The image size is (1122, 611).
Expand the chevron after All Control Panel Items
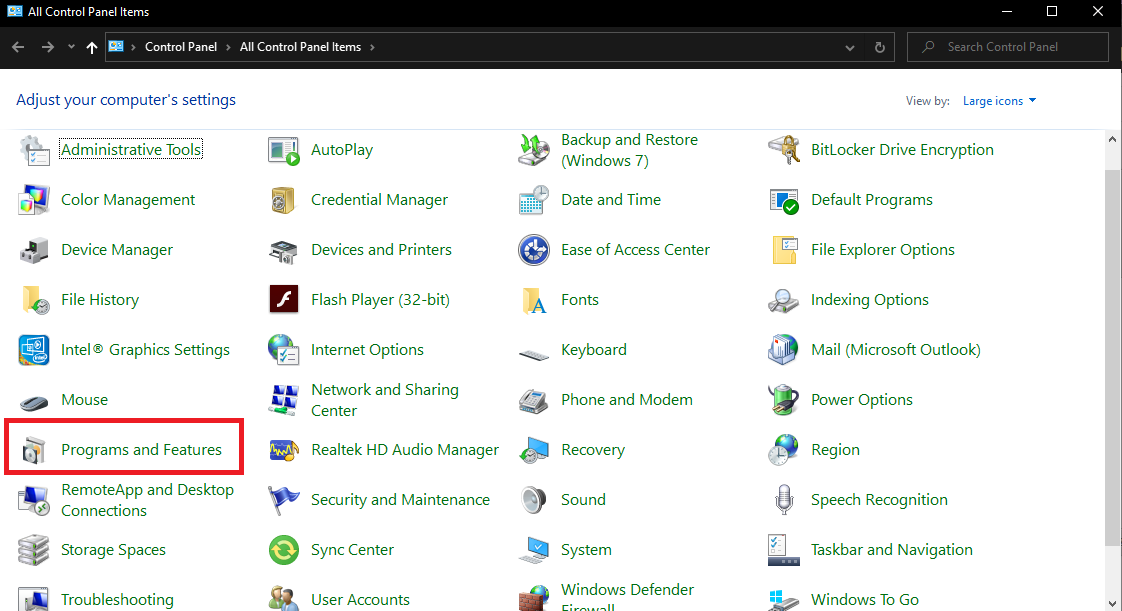point(373,47)
